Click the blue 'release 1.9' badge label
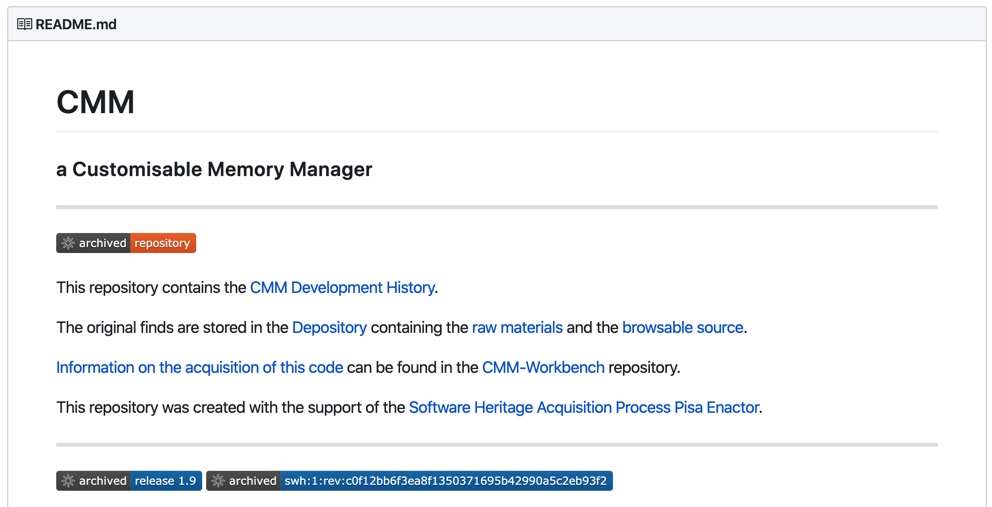This screenshot has height=507, width=992. (x=166, y=481)
